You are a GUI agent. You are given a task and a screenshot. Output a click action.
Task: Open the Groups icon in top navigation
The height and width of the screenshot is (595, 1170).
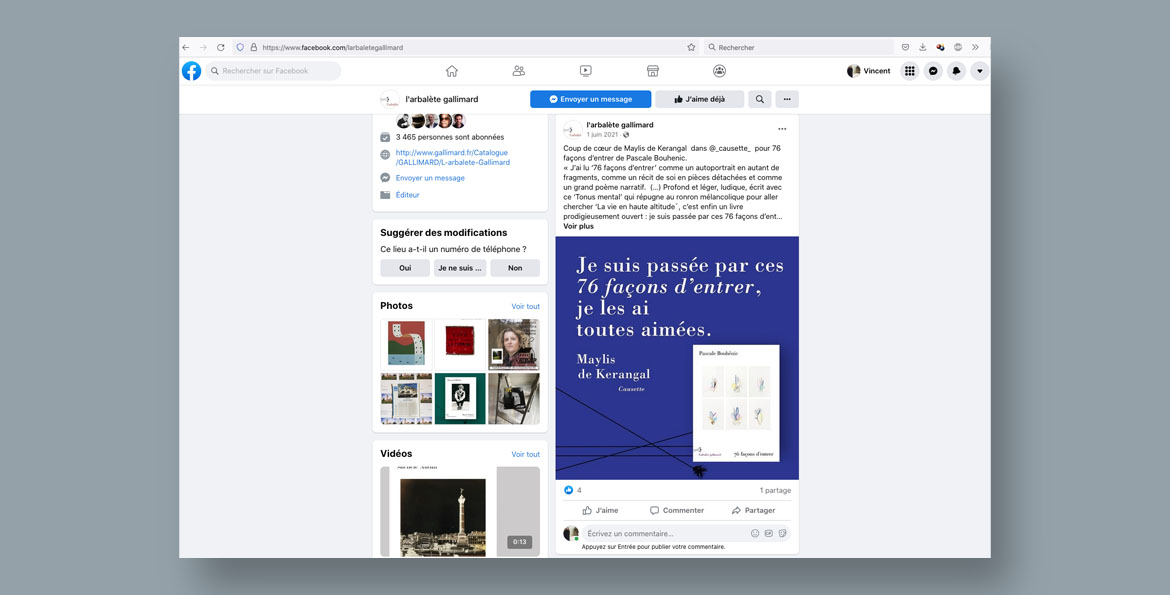(719, 71)
